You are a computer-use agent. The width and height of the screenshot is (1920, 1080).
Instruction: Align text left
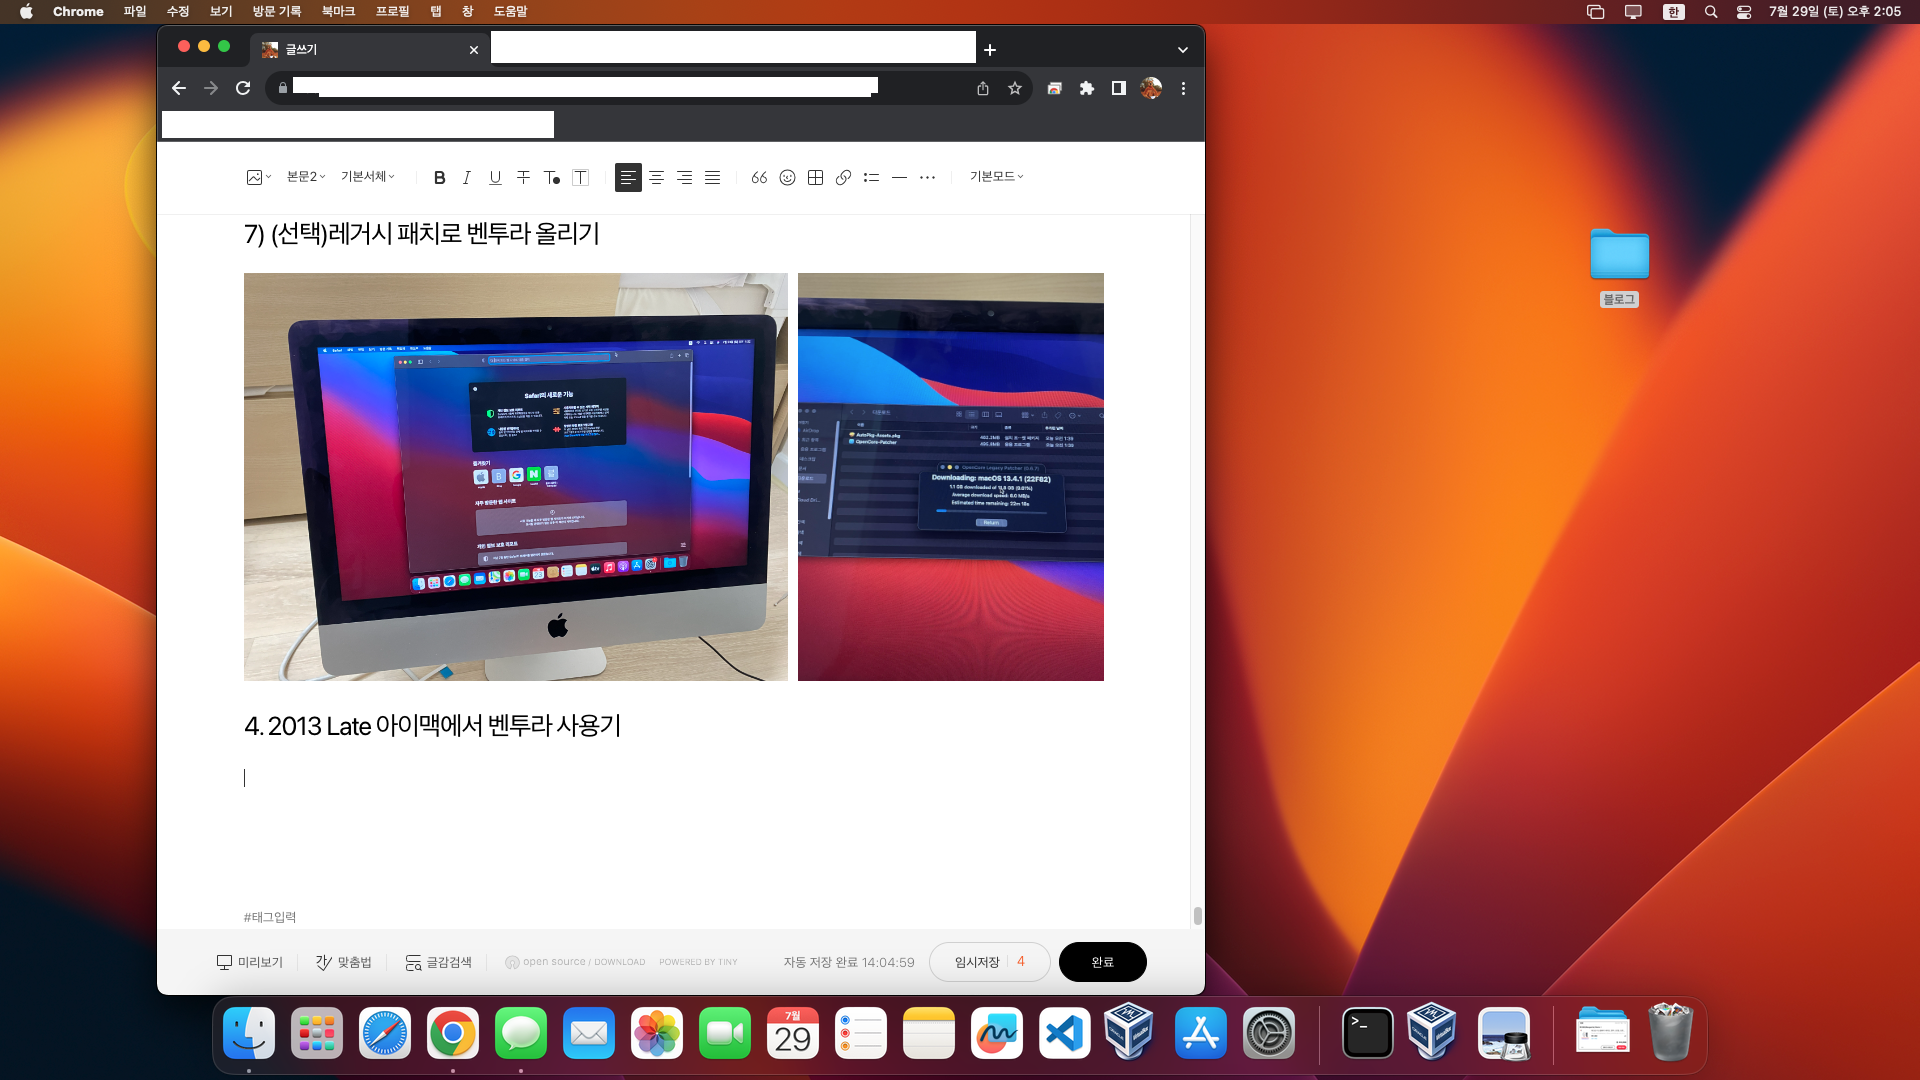[x=628, y=177]
